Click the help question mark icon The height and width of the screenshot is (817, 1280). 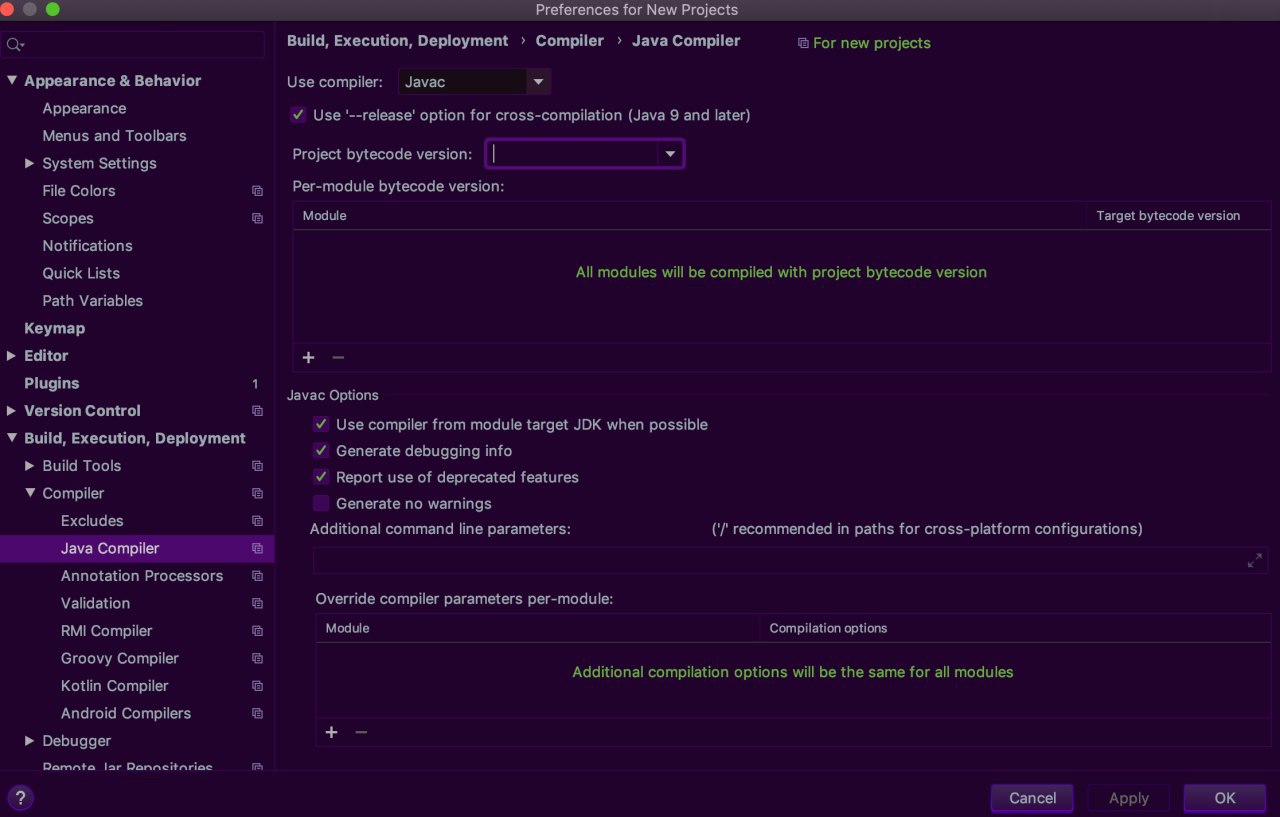(x=20, y=797)
